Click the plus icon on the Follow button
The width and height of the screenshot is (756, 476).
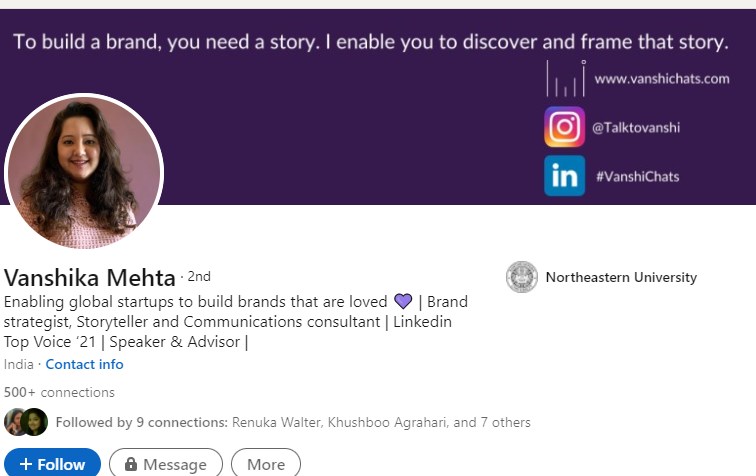click(x=26, y=464)
